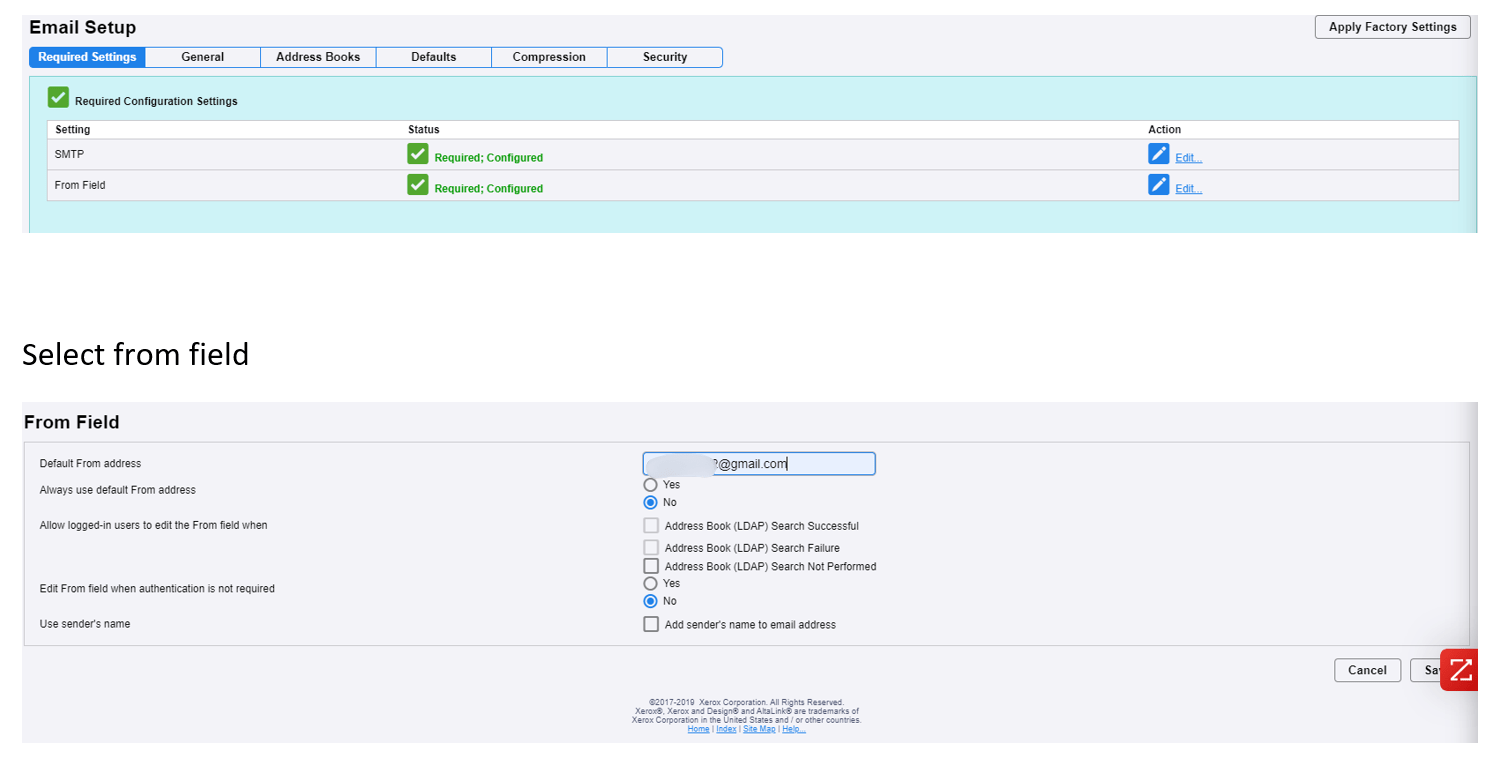
Task: Click the 'Always use default From address' label
Action: pos(118,490)
